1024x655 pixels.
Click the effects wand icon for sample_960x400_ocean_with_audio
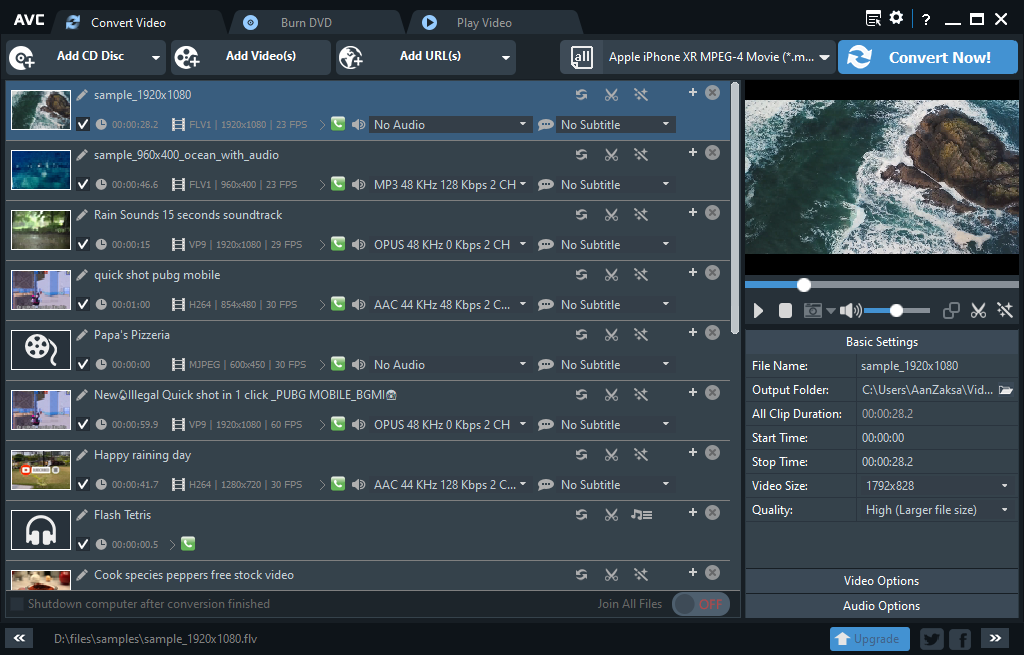click(641, 155)
